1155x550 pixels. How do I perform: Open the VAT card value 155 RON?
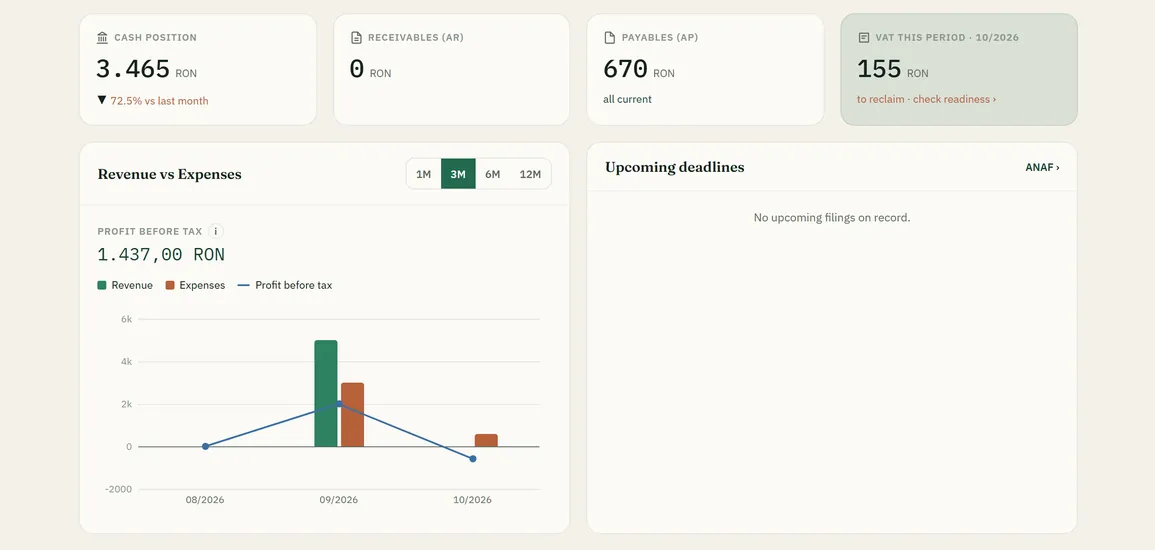[x=893, y=69]
